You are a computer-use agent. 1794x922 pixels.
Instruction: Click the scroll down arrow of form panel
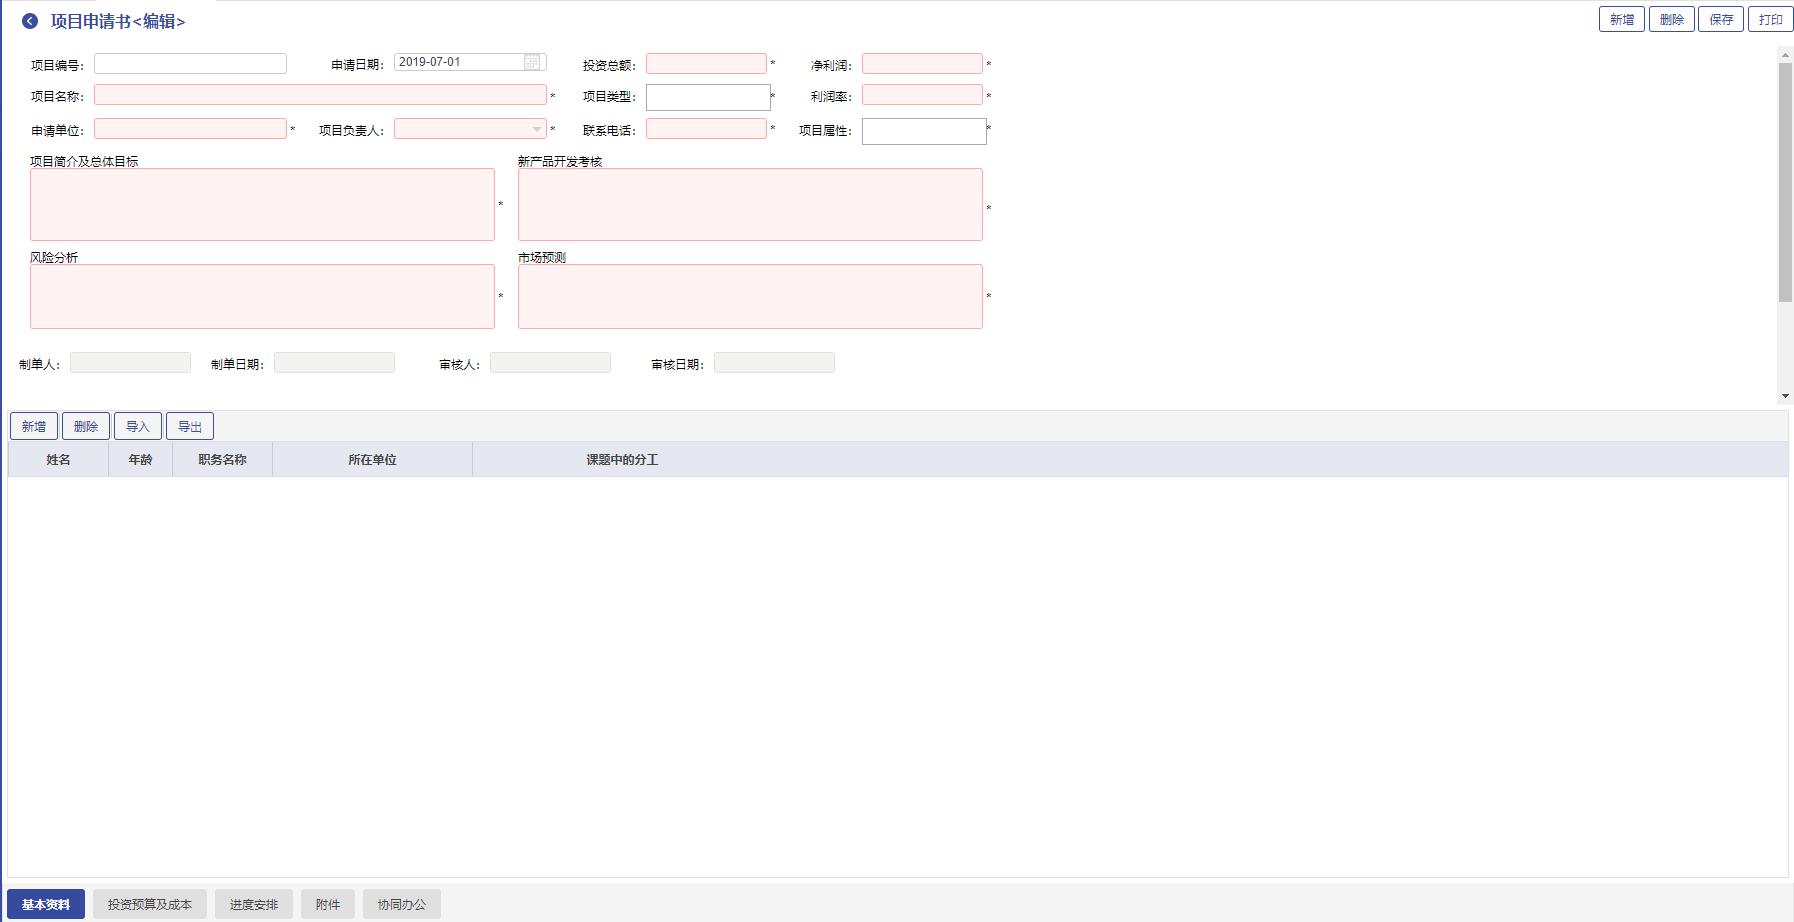click(x=1785, y=396)
